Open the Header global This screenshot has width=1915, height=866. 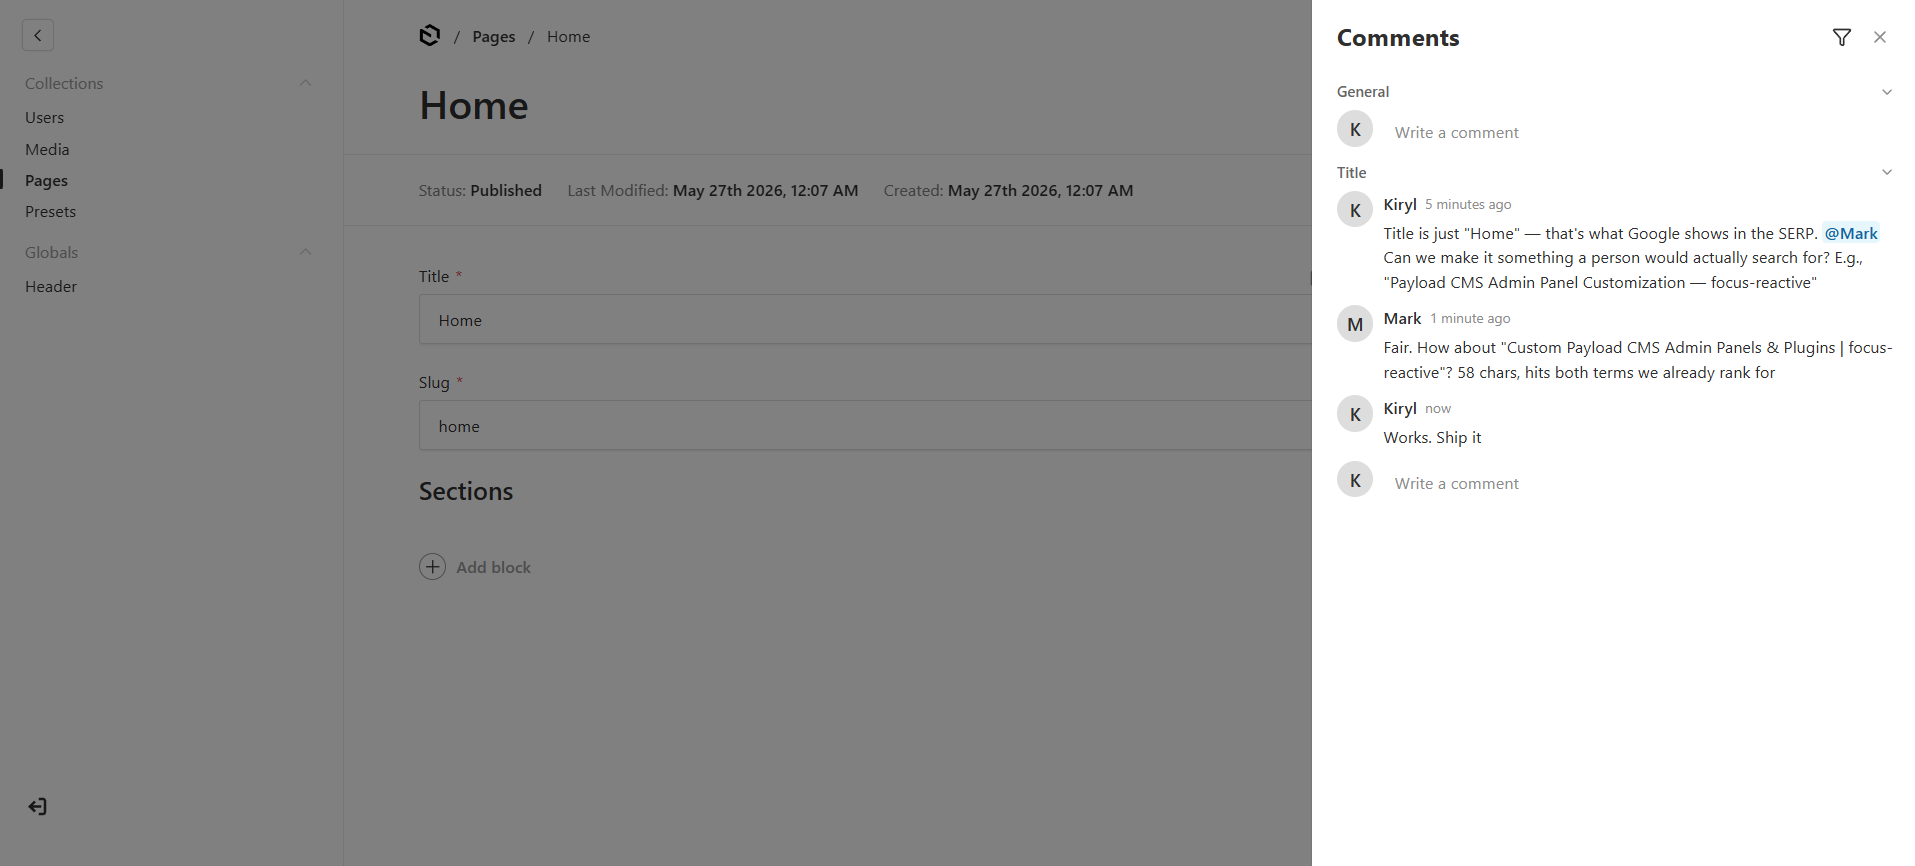point(51,286)
